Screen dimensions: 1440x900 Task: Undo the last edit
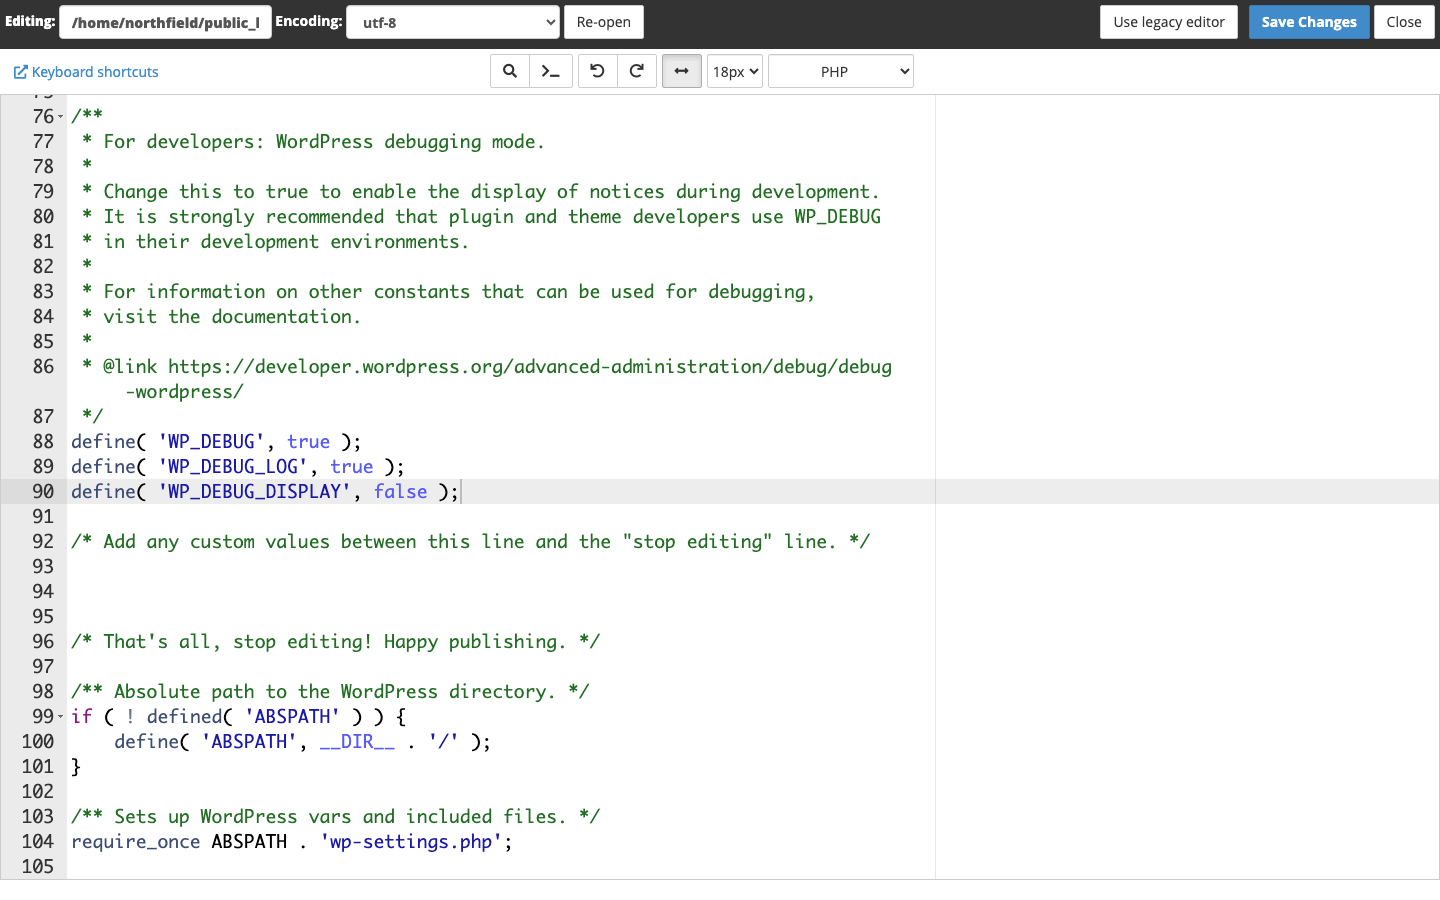[x=597, y=71]
